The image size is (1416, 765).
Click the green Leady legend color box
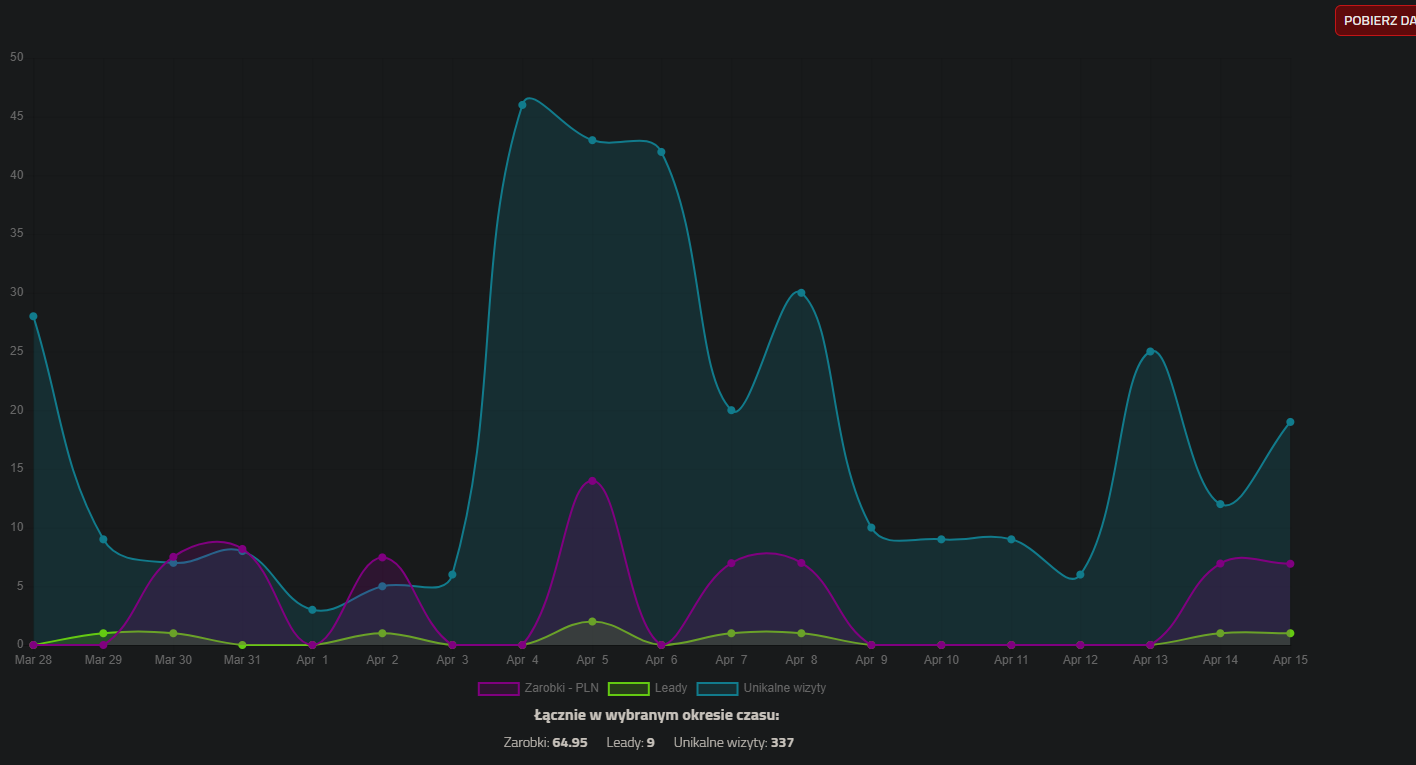[628, 688]
